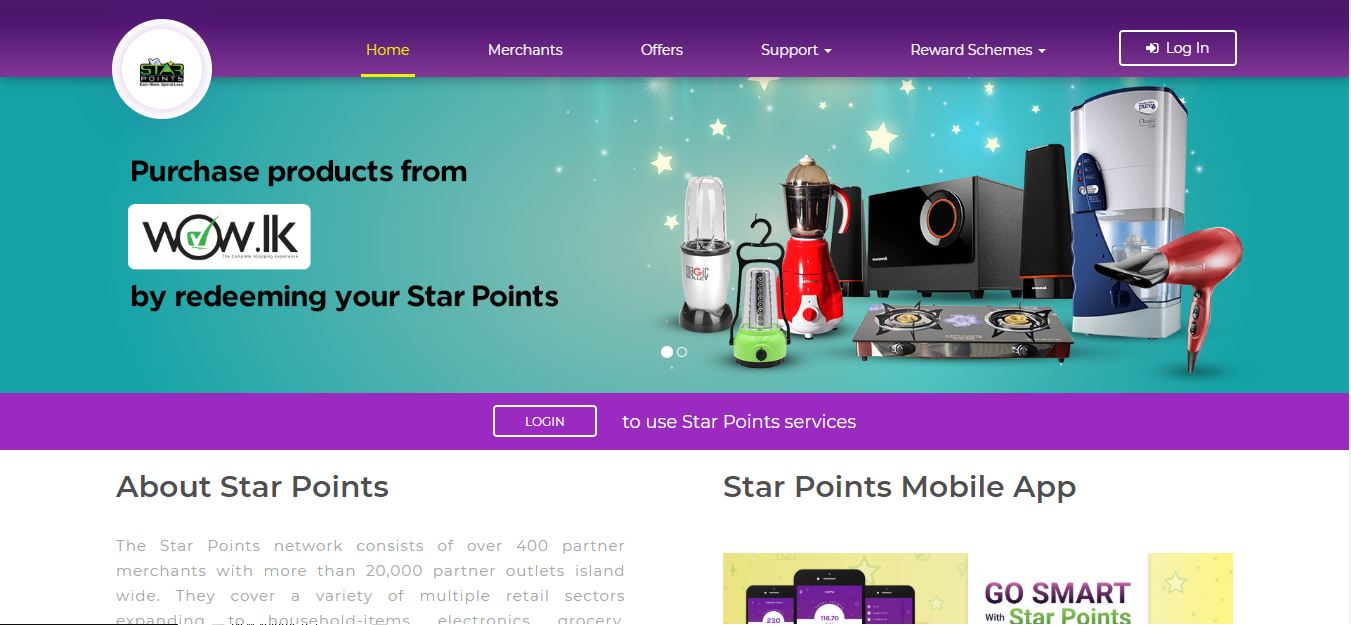Click the wow.lk logo banner

tap(219, 237)
